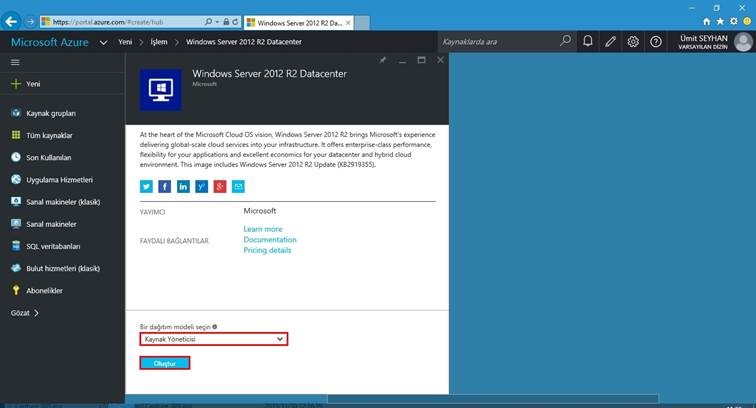The image size is (756, 408).
Task: Open browser favorites star icon
Action: click(720, 22)
